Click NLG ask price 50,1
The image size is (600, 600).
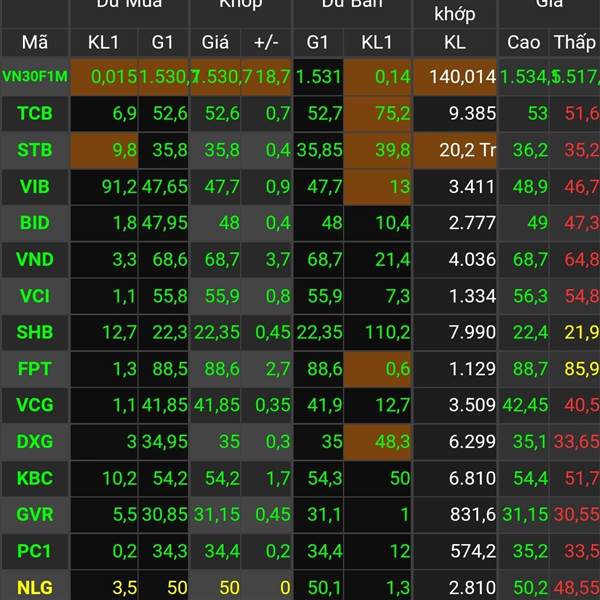[324, 587]
